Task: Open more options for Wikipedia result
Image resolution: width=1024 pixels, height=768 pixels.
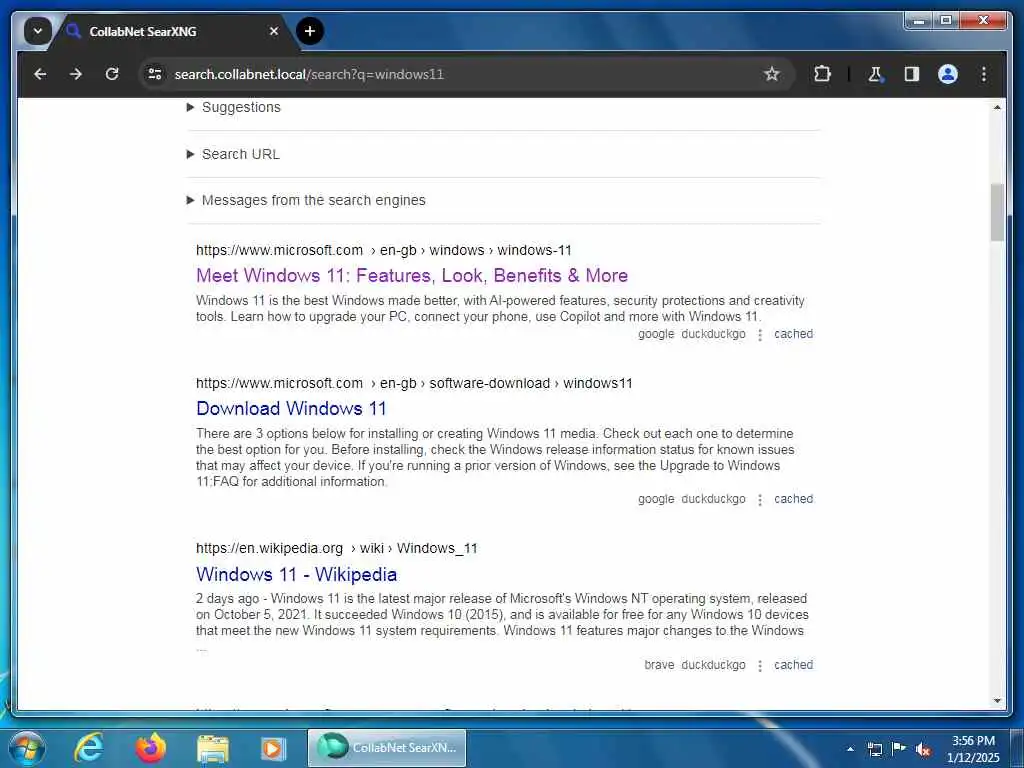Action: point(760,665)
